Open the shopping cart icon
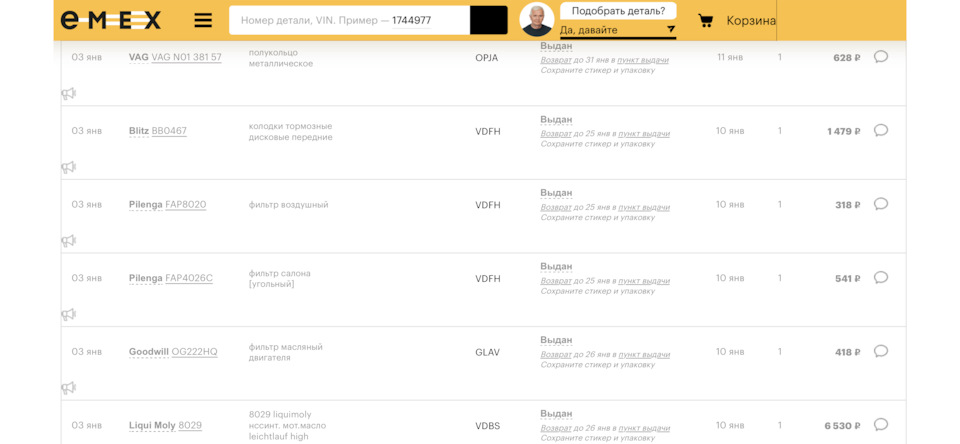This screenshot has width=960, height=444. (x=705, y=20)
